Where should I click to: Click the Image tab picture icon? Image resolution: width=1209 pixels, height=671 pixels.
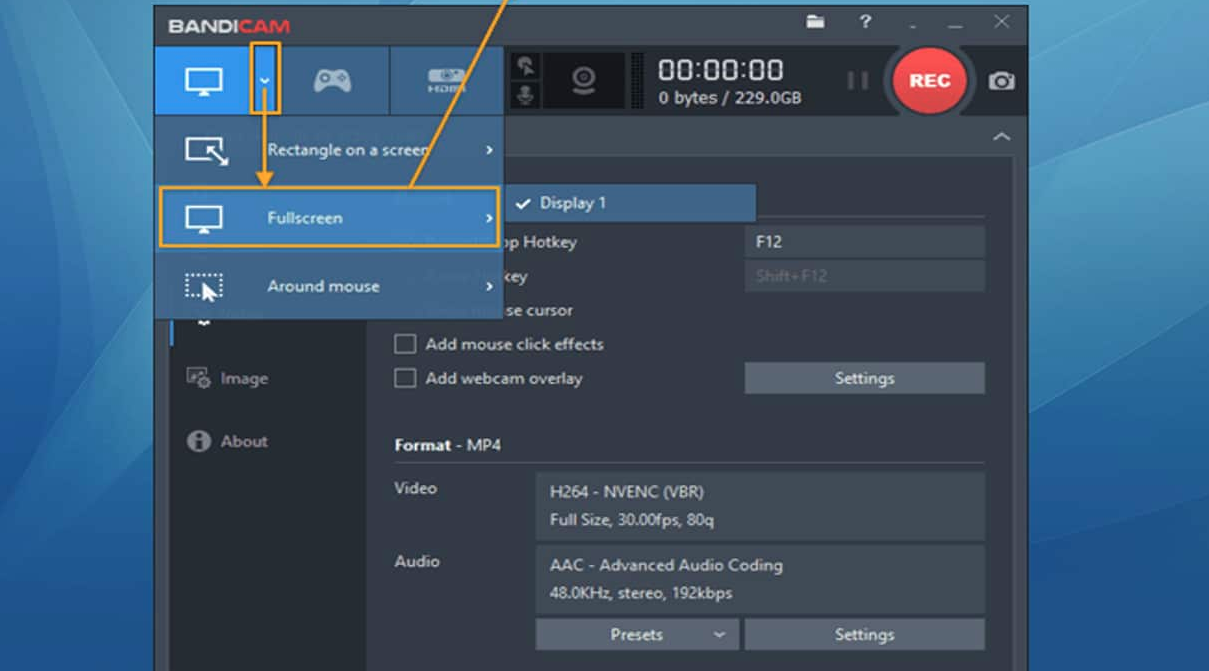pos(198,378)
